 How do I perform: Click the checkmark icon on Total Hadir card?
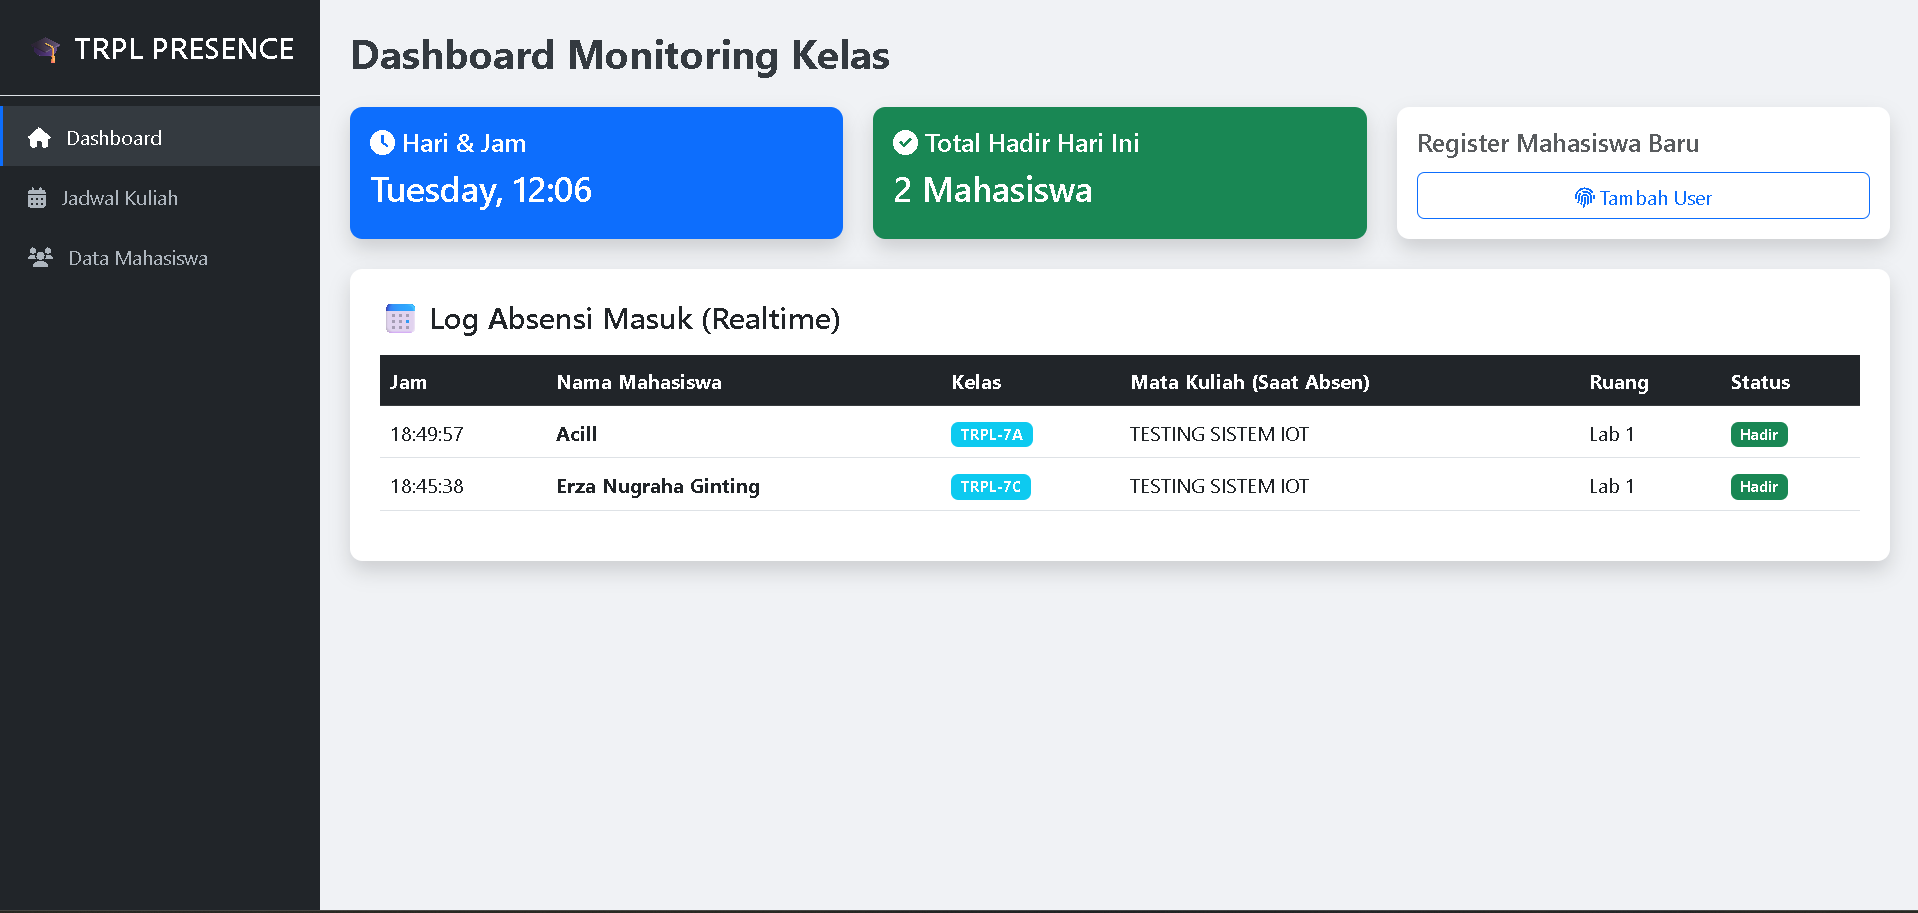pyautogui.click(x=904, y=142)
